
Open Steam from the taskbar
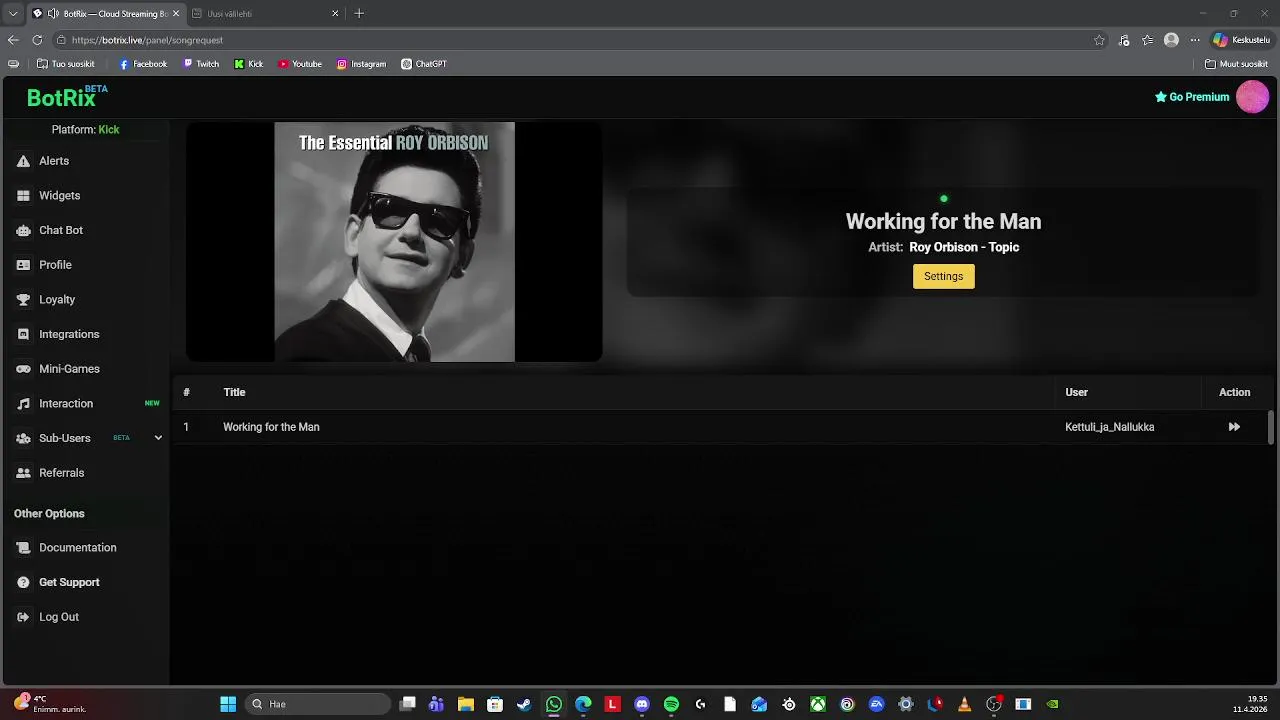[524, 704]
